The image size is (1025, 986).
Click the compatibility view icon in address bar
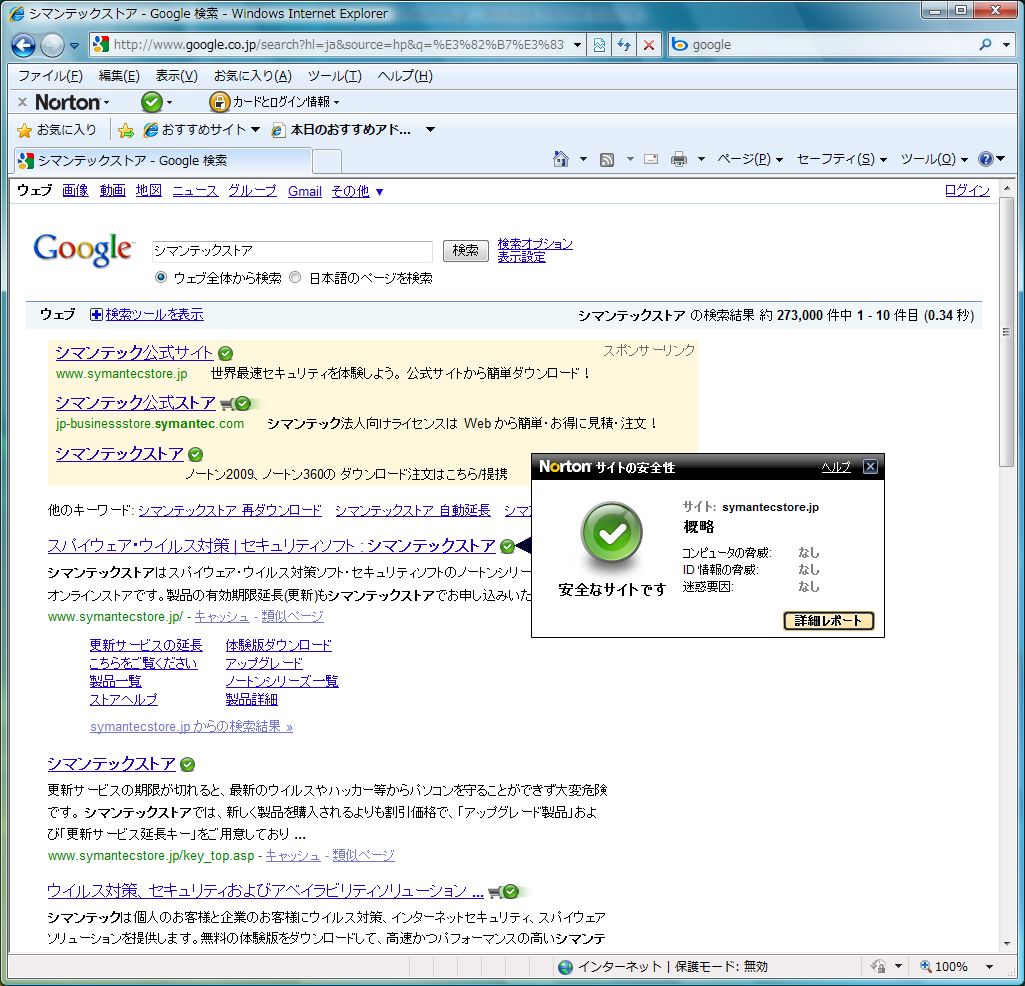(599, 45)
